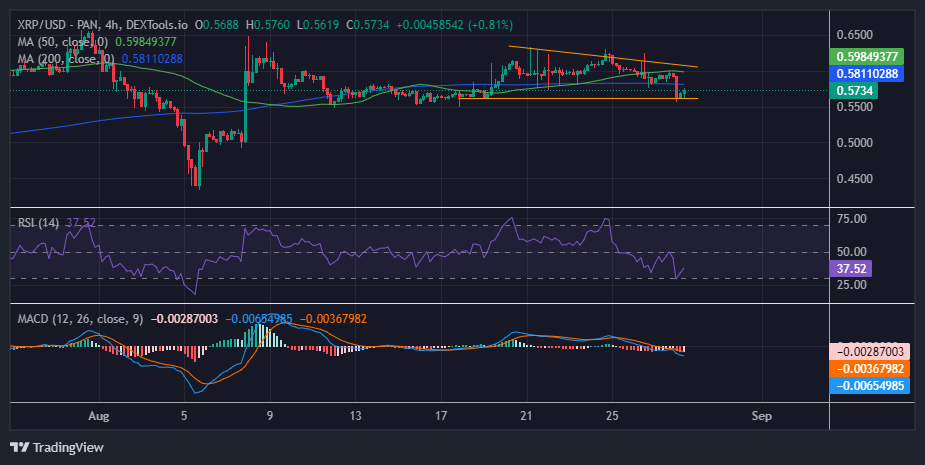Click the green 0.59849377 MA 50 value in legend

coord(146,42)
